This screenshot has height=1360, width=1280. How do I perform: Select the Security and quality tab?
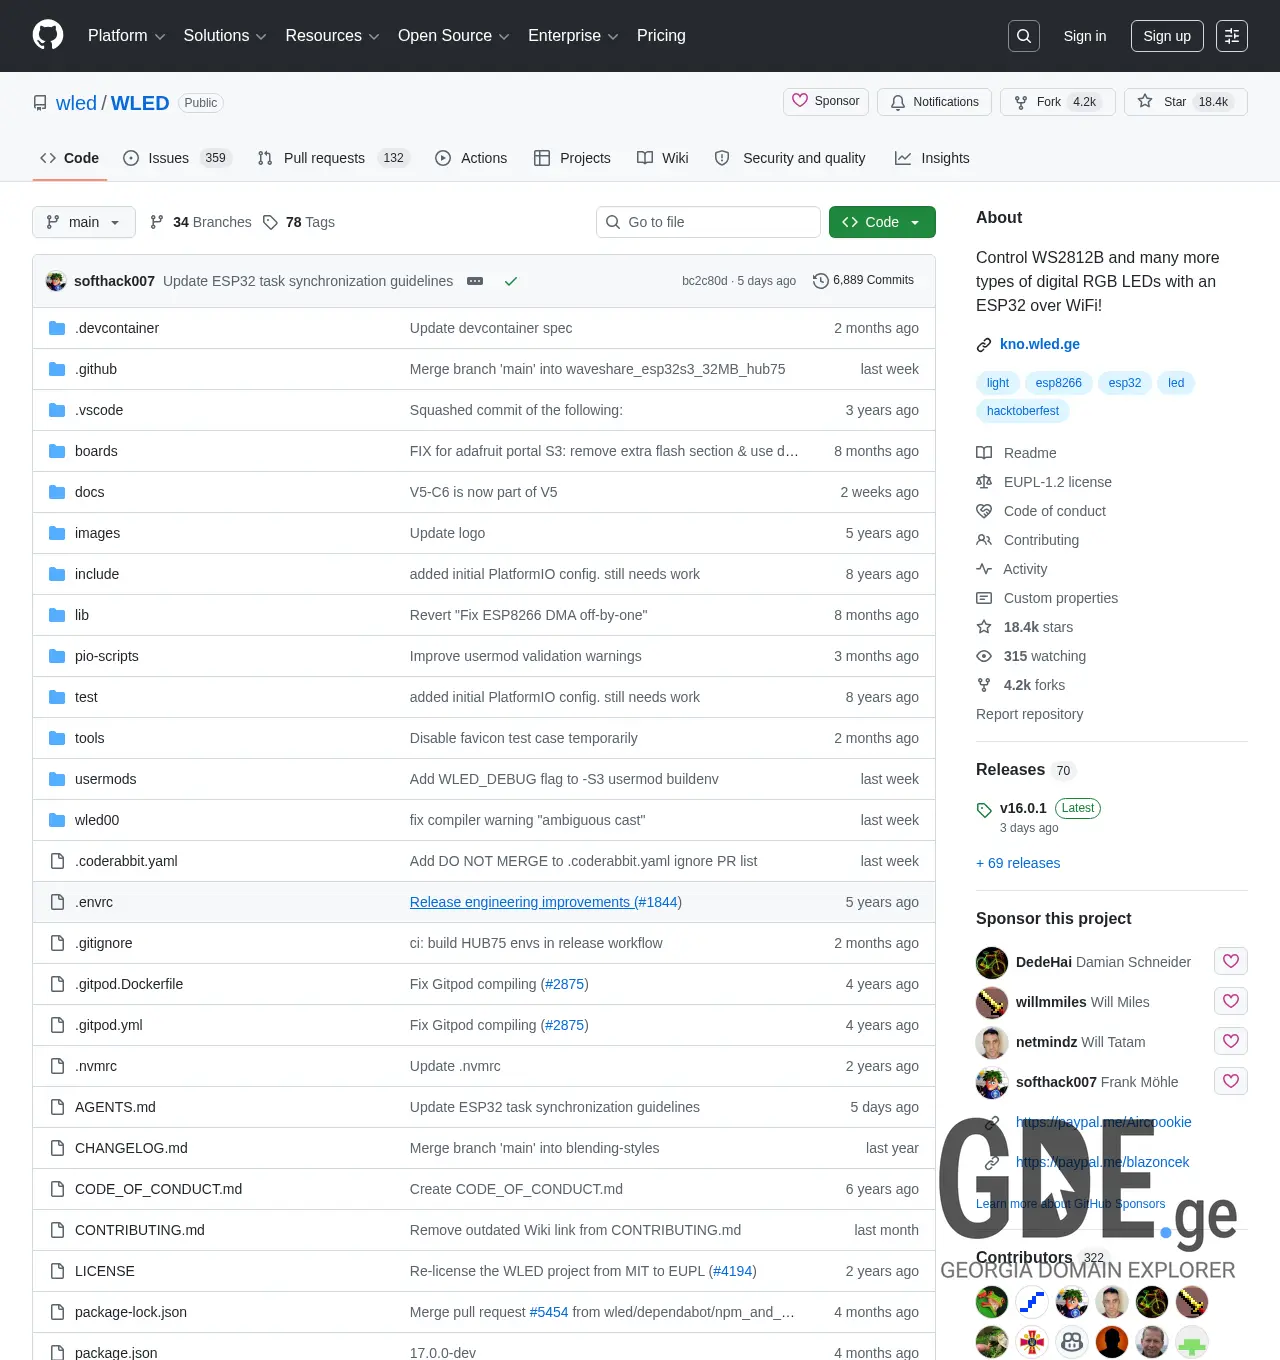(790, 158)
